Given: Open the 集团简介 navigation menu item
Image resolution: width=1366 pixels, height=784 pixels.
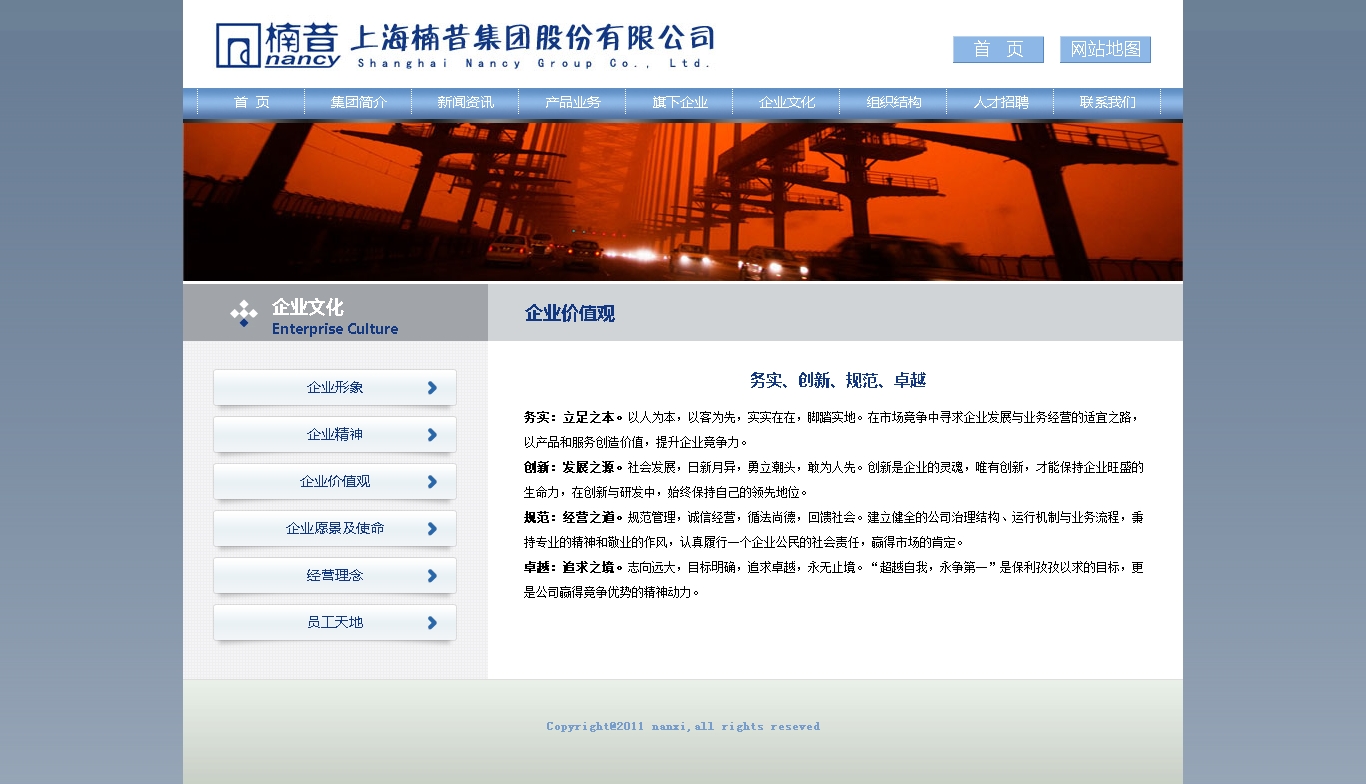Looking at the screenshot, I should (359, 102).
